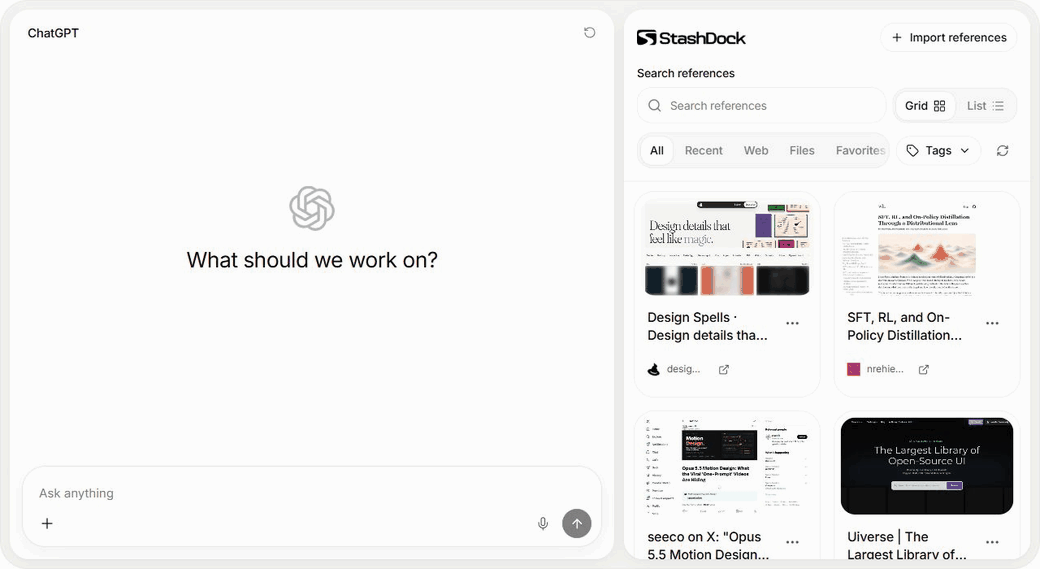
Task: Click the magnifier icon in search field
Action: (x=654, y=105)
